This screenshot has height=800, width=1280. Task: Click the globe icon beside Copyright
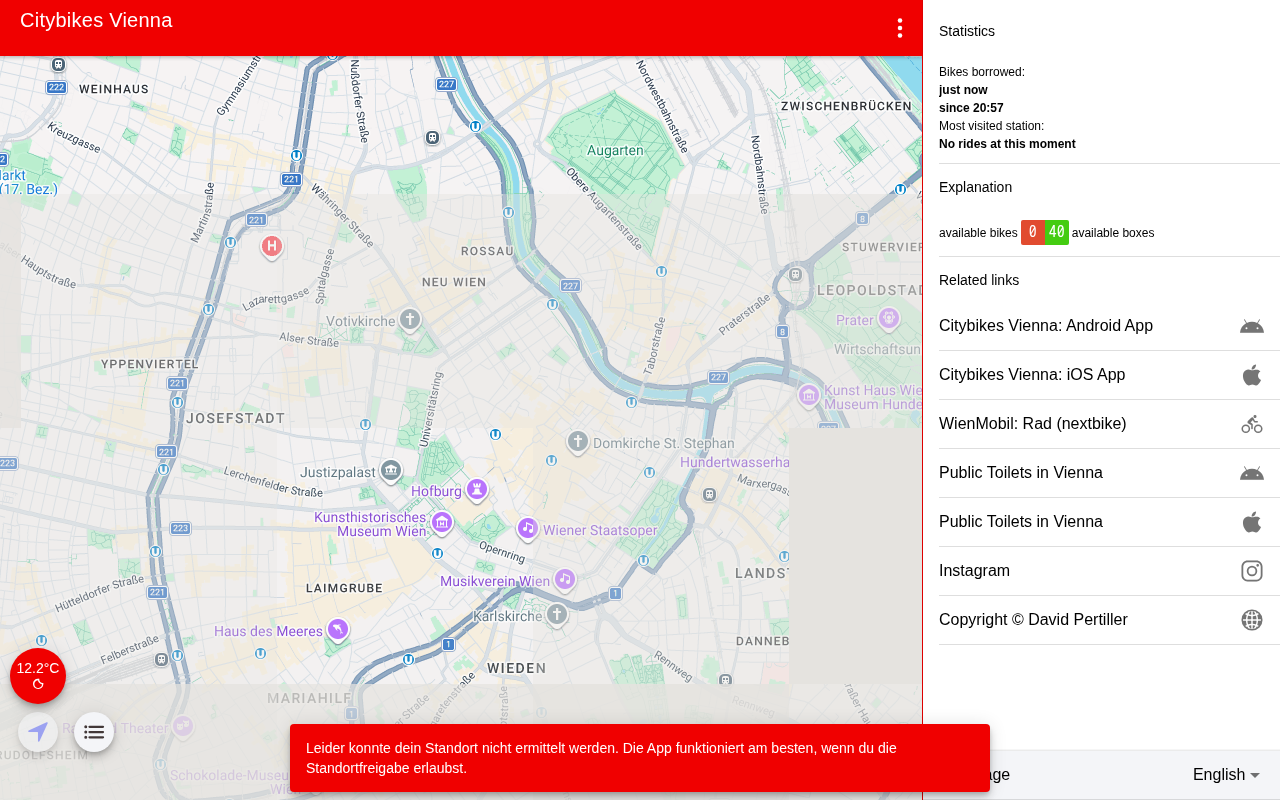pos(1251,620)
